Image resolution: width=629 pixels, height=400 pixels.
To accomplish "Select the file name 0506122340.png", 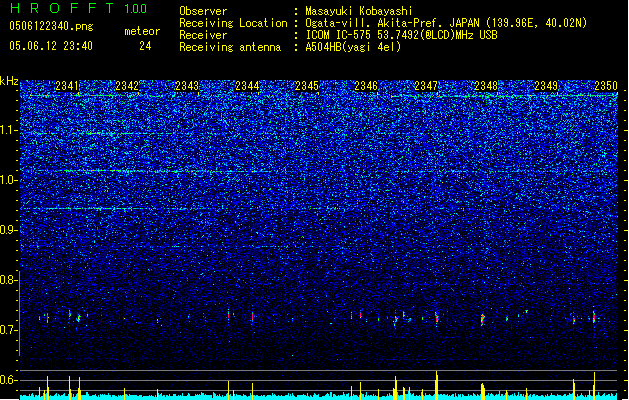I will click(51, 26).
